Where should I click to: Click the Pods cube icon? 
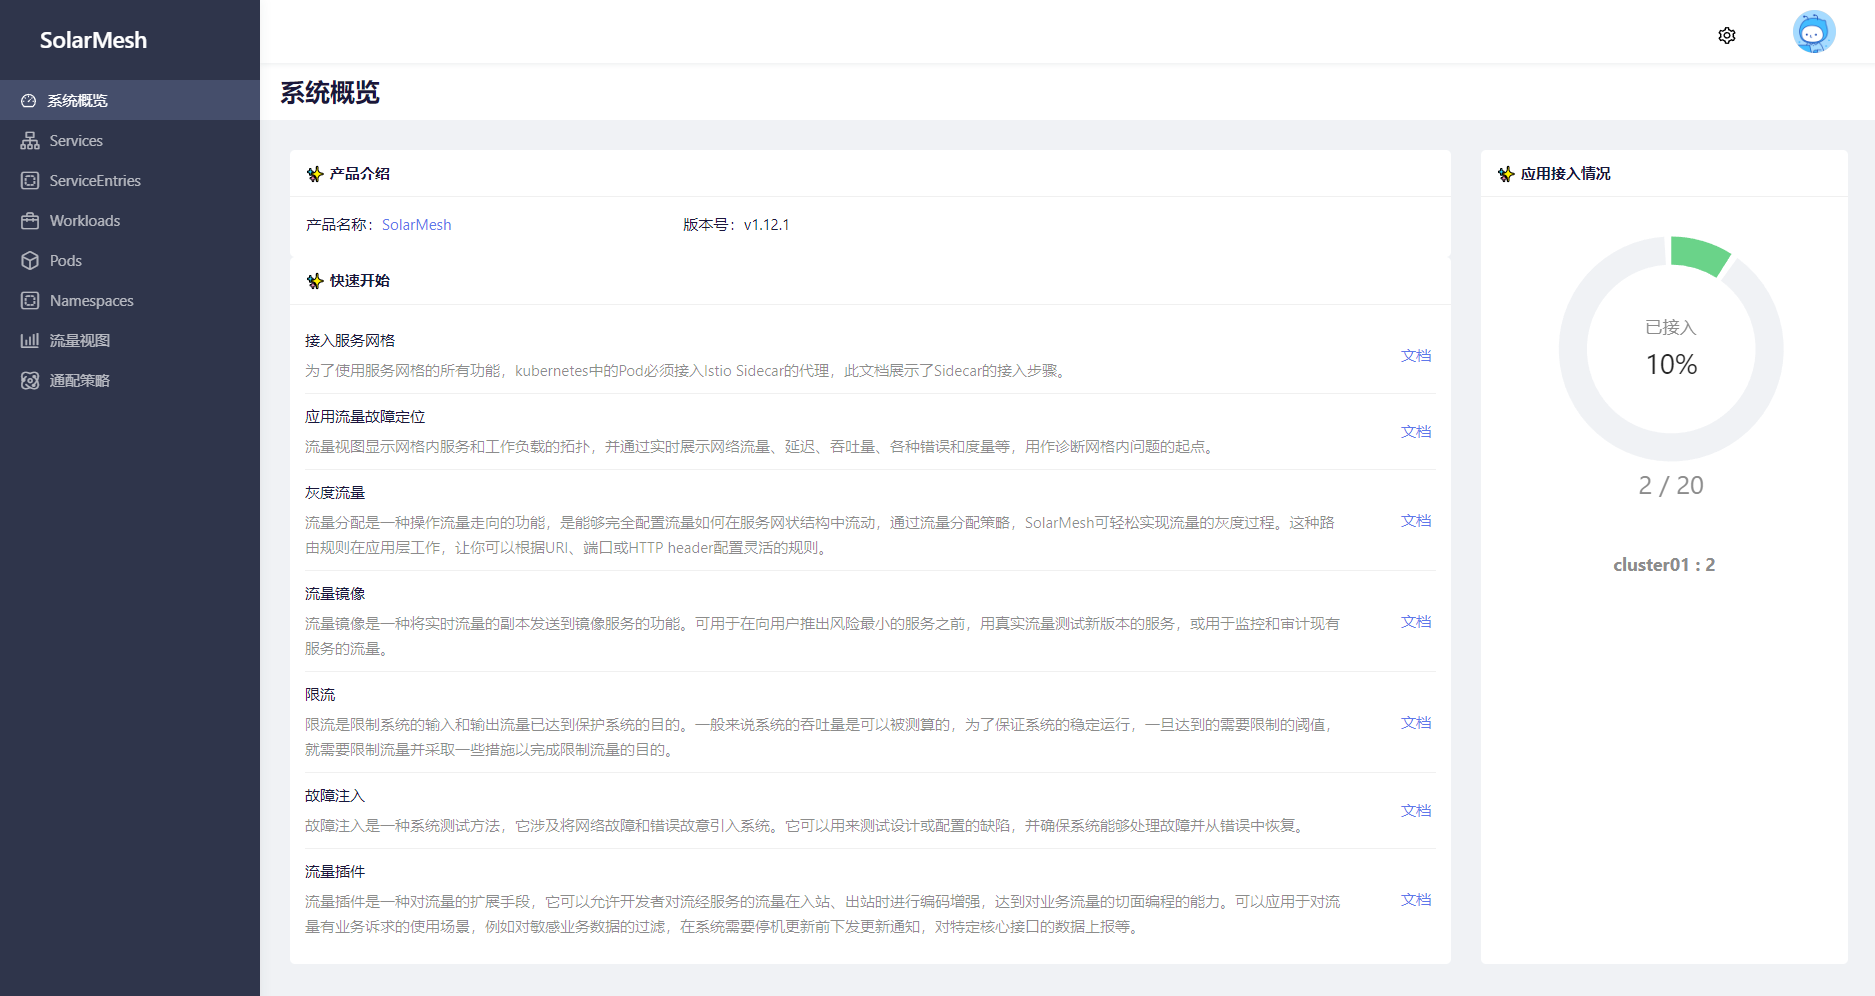[x=30, y=261]
